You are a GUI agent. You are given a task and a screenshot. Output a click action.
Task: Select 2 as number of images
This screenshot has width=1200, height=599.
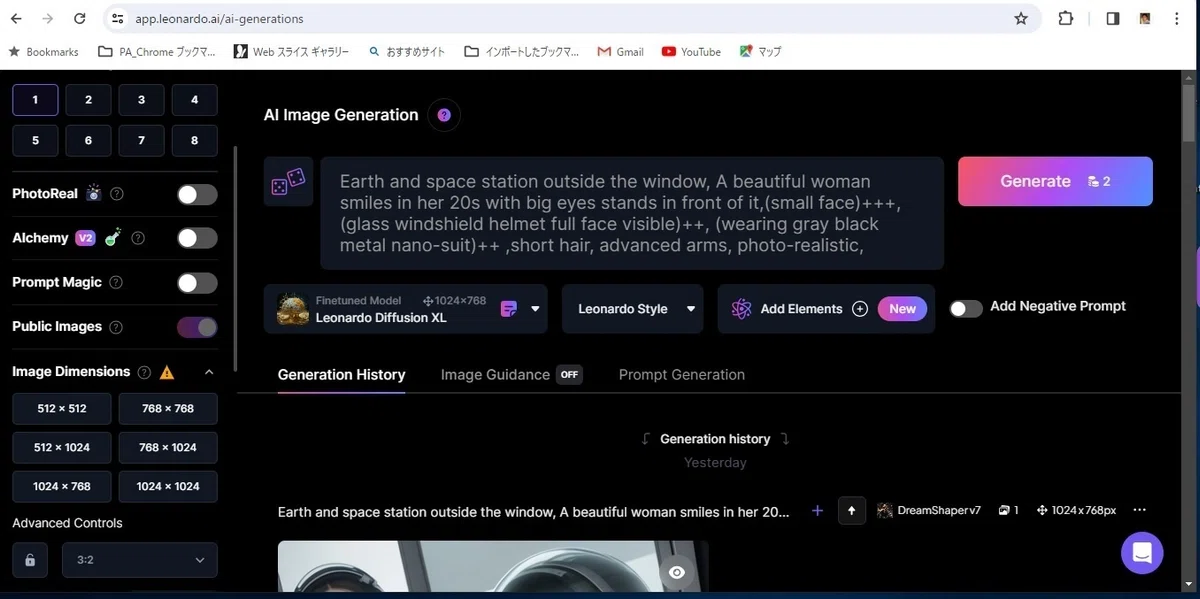pos(88,99)
